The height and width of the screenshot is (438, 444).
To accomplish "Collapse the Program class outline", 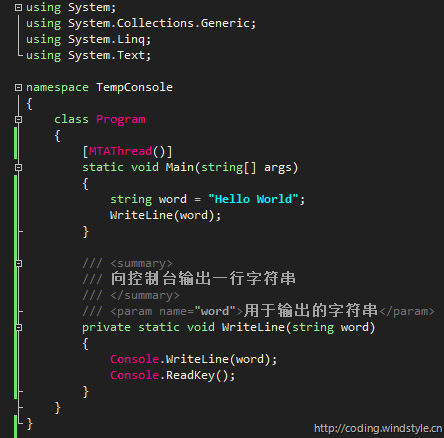I will click(19, 119).
